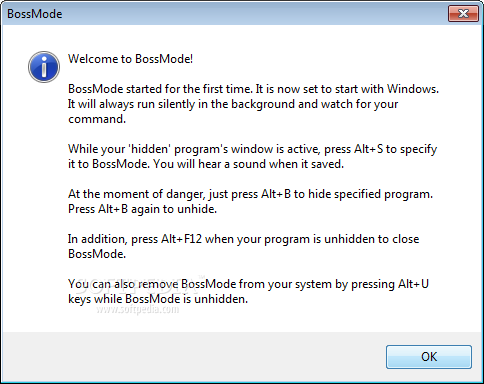Click the BossMode title bar text
The image size is (484, 384).
(x=35, y=14)
